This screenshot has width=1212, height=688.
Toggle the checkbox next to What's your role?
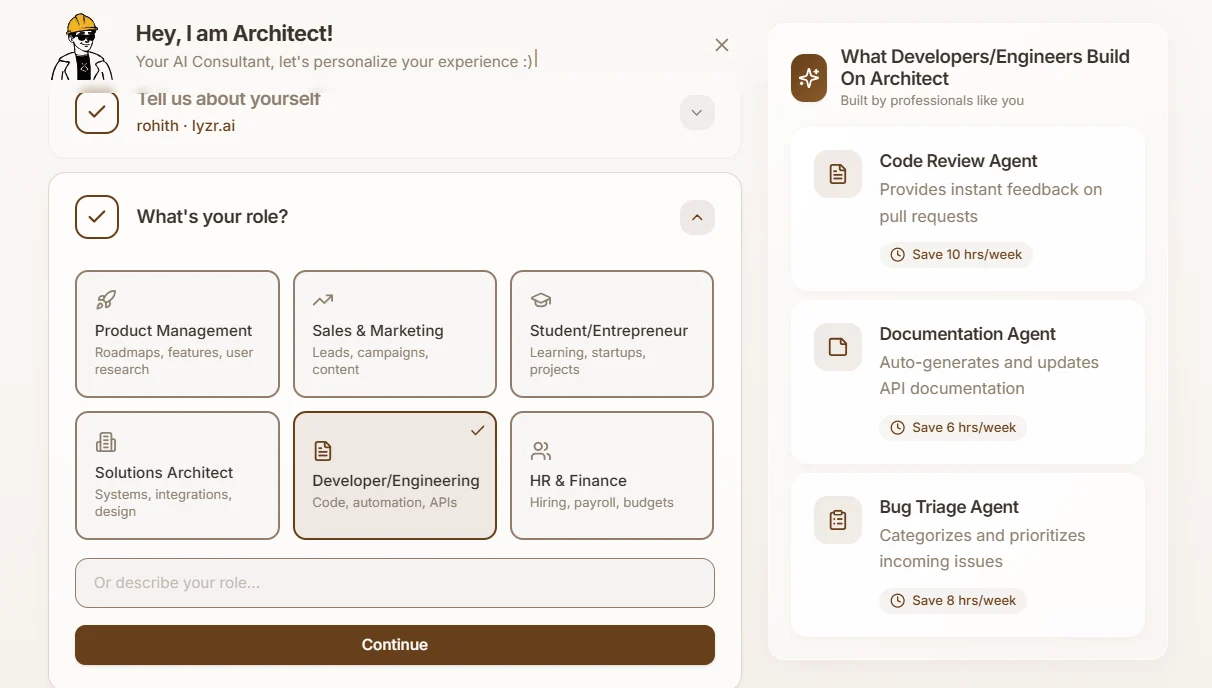click(x=97, y=217)
